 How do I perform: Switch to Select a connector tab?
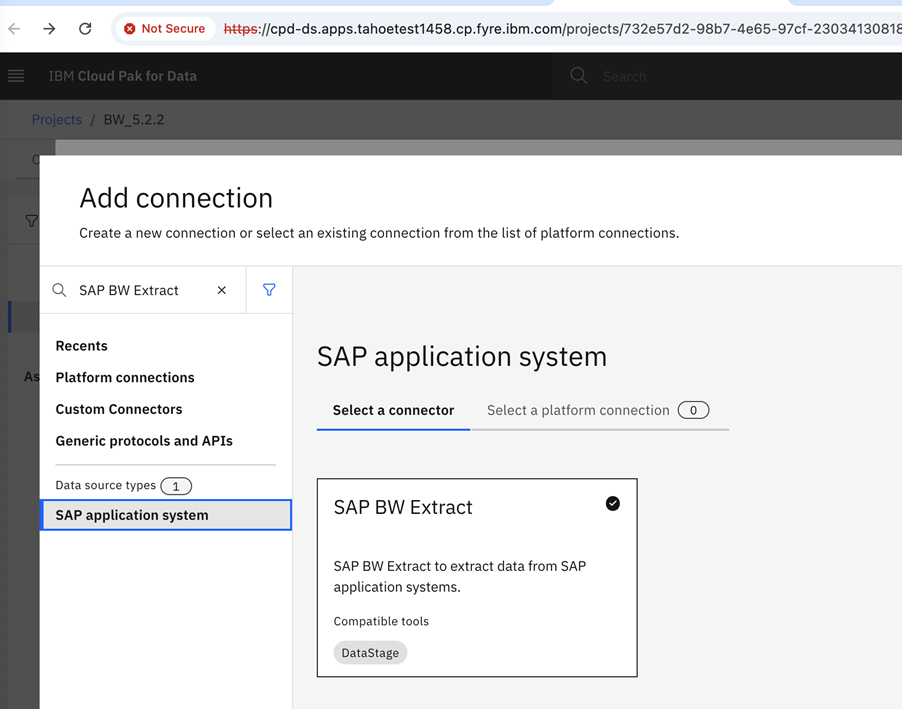tap(393, 410)
